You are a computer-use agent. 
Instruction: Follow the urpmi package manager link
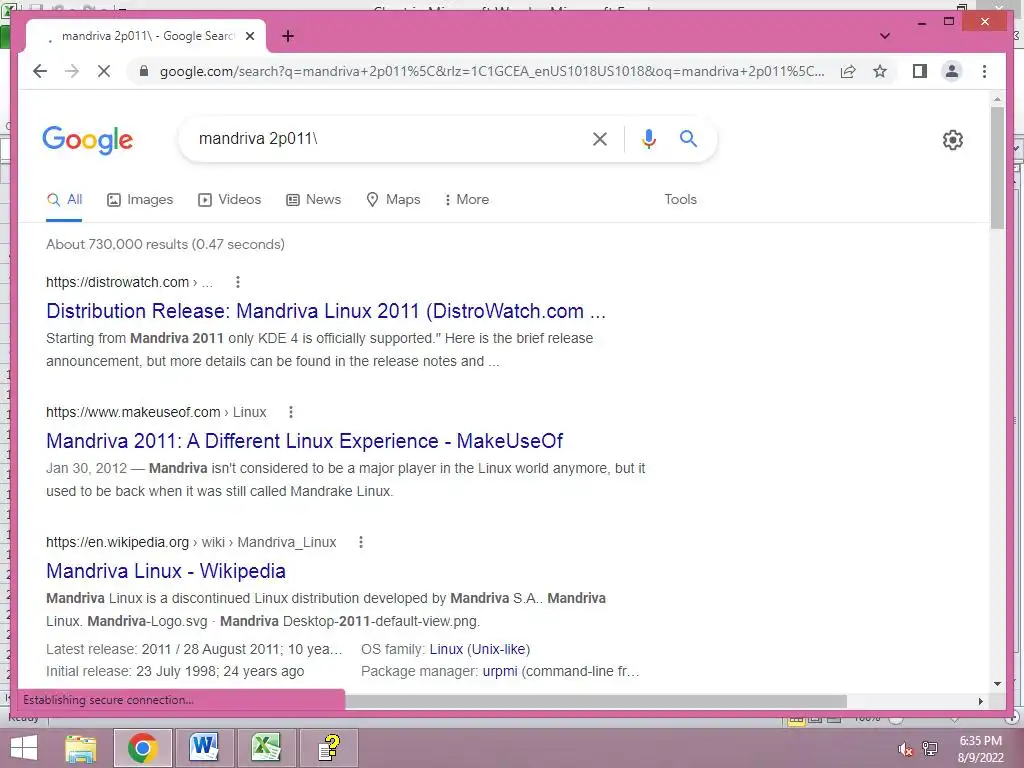pos(500,672)
